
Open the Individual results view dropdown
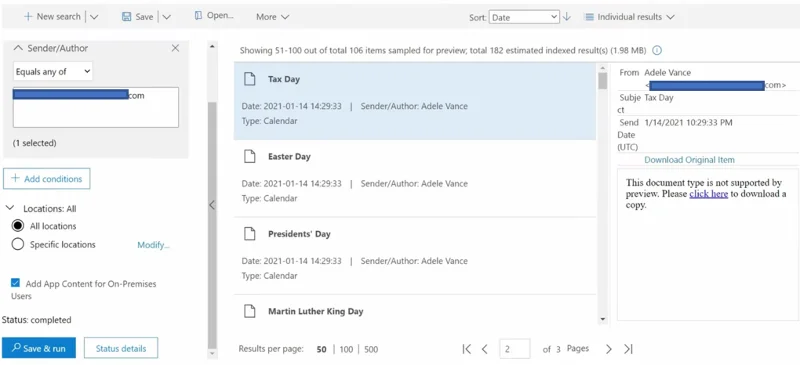tap(630, 17)
